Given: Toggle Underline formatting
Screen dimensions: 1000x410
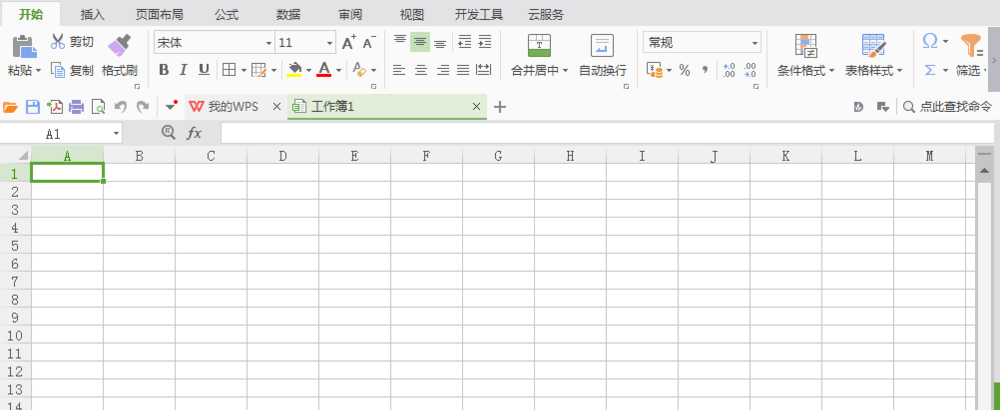Looking at the screenshot, I should (204, 70).
